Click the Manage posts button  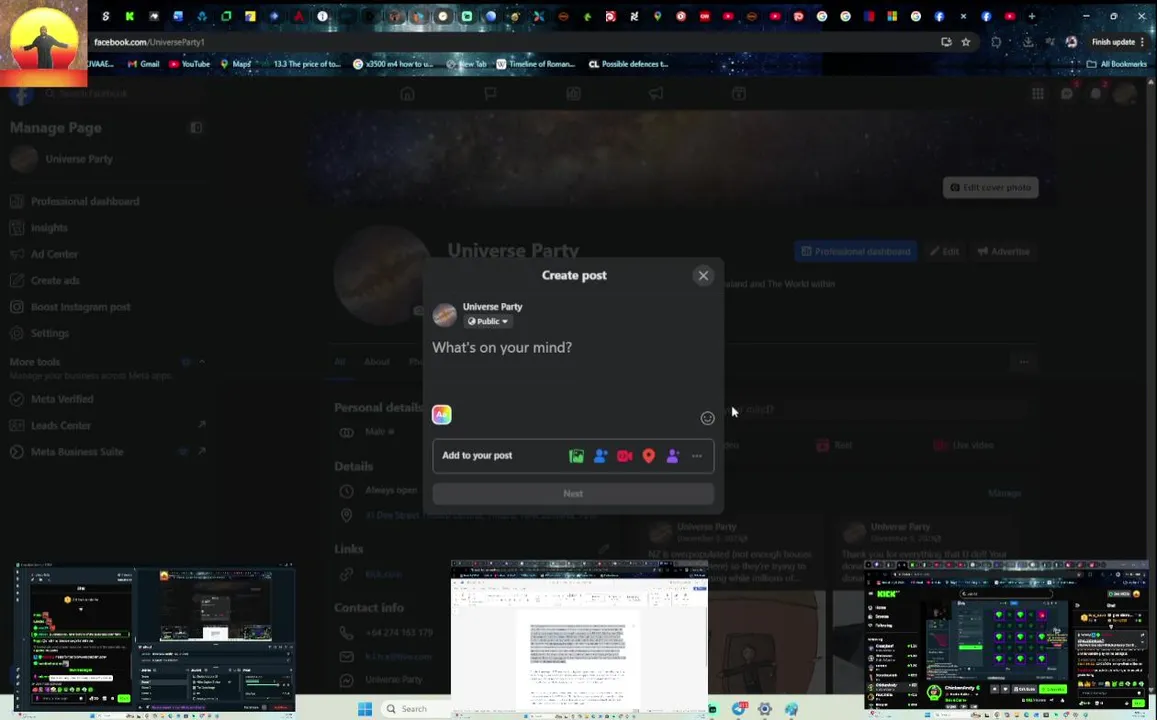click(x=1004, y=493)
